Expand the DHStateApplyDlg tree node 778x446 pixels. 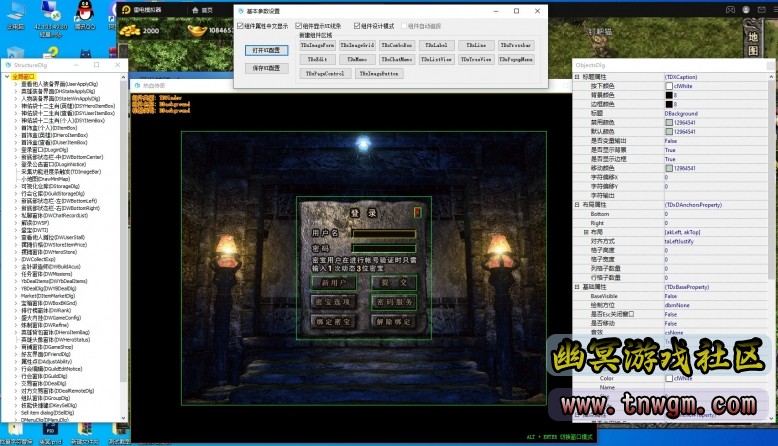tap(16, 92)
